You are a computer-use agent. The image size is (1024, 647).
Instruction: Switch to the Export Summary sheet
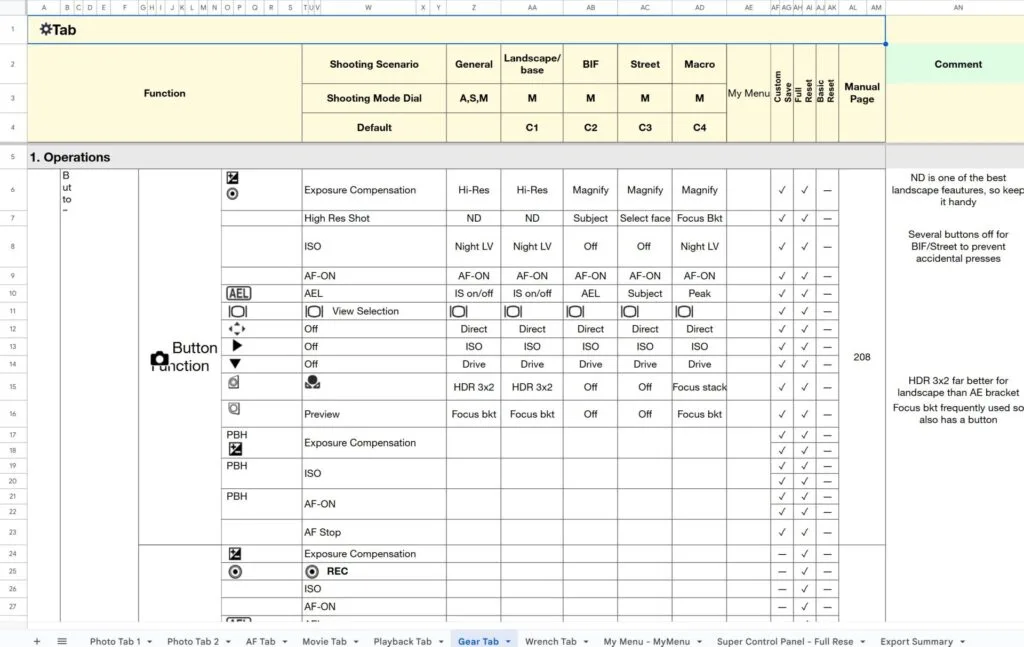click(916, 641)
